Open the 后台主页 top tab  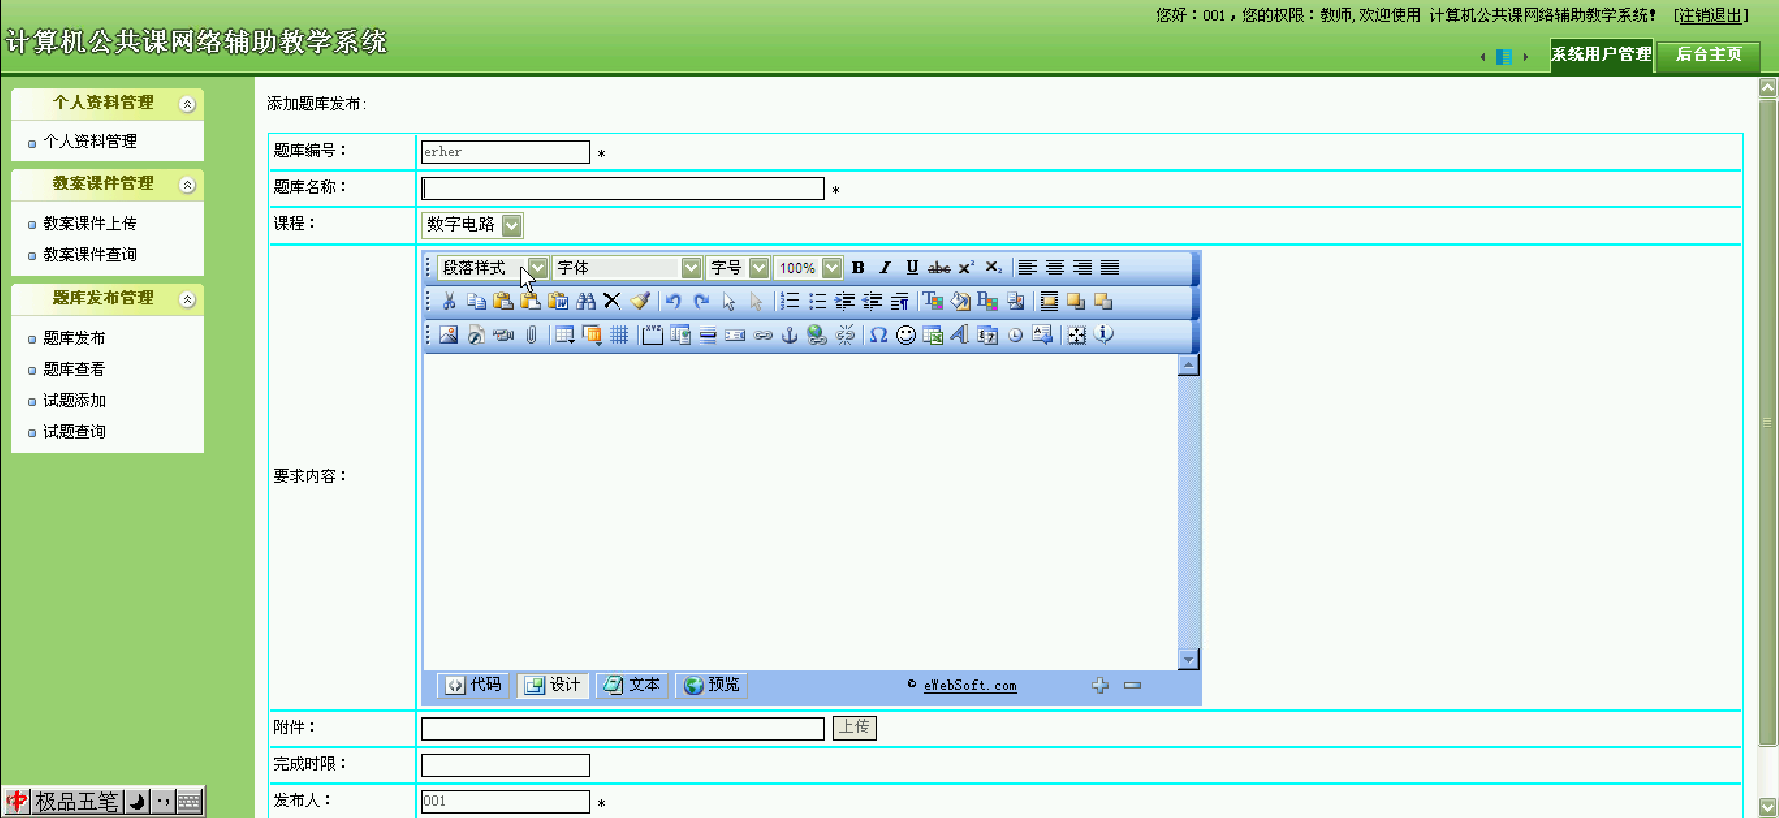[1708, 54]
